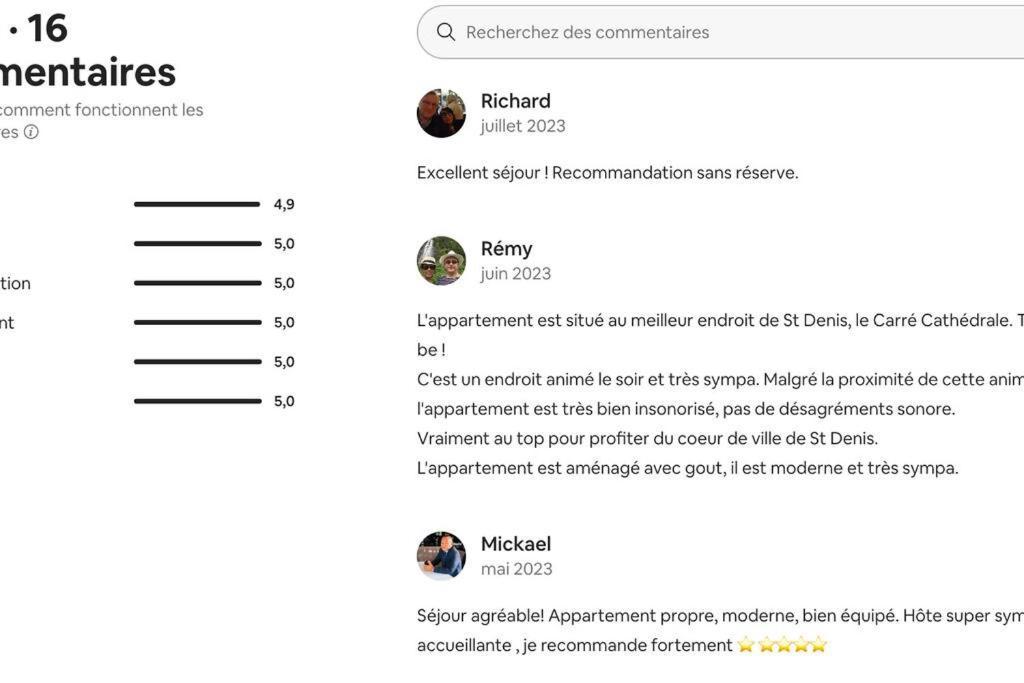The height and width of the screenshot is (683, 1024).
Task: Open Mickael's profile photo
Action: tap(441, 556)
